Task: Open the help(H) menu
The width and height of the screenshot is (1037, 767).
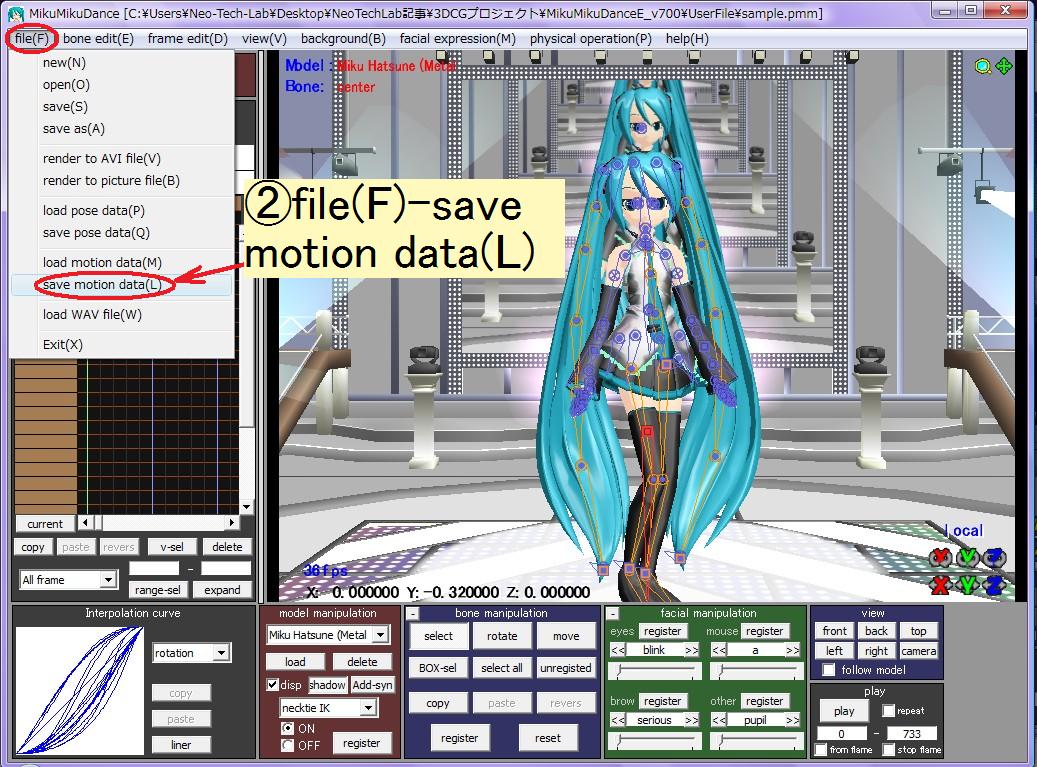Action: (687, 38)
